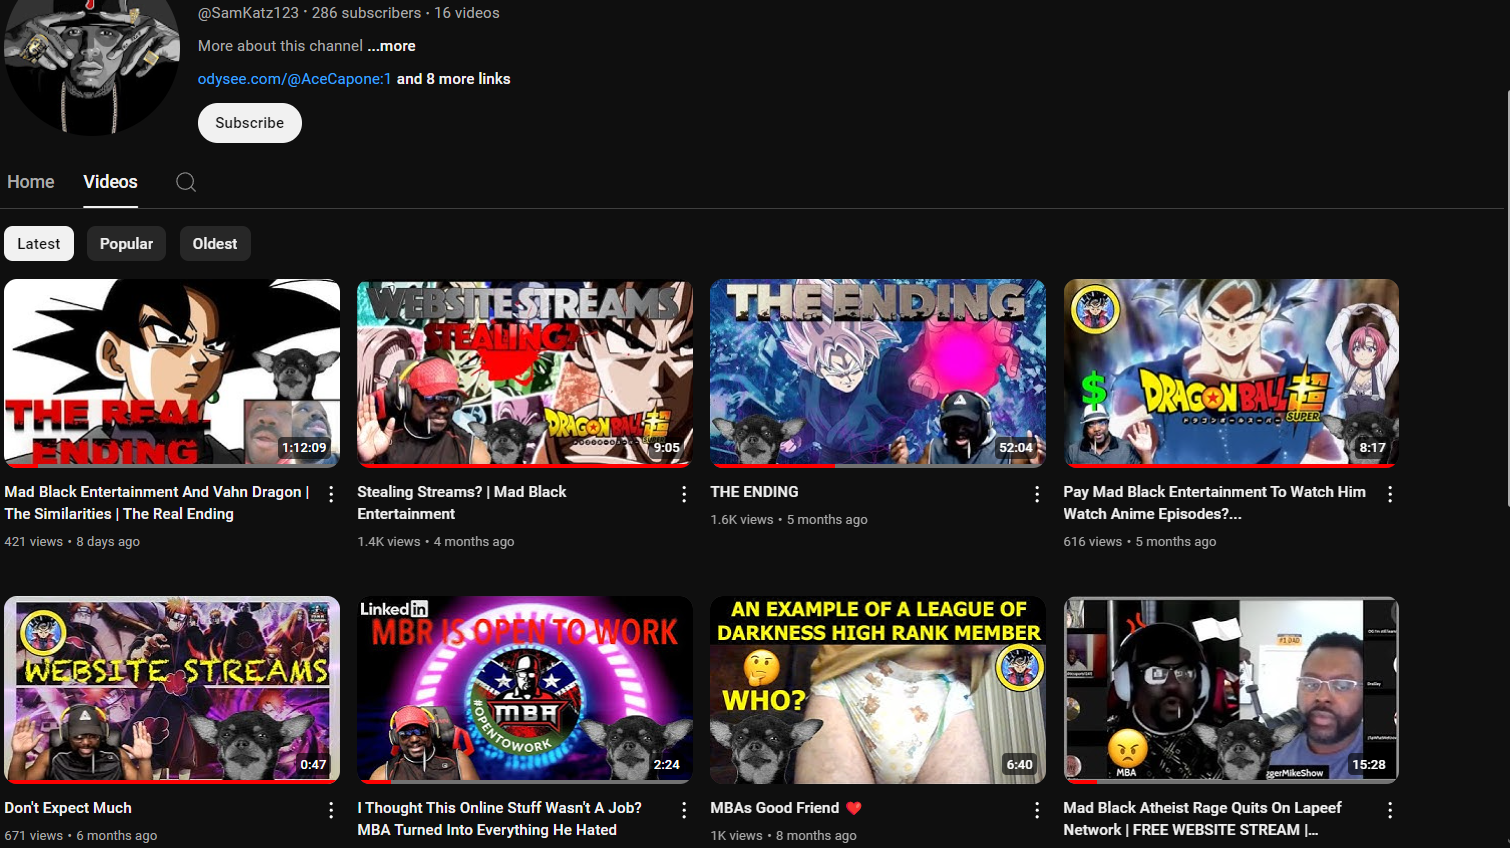Image resolution: width=1510 pixels, height=848 pixels.
Task: Select the Latest sort filter chip
Action: pos(39,244)
